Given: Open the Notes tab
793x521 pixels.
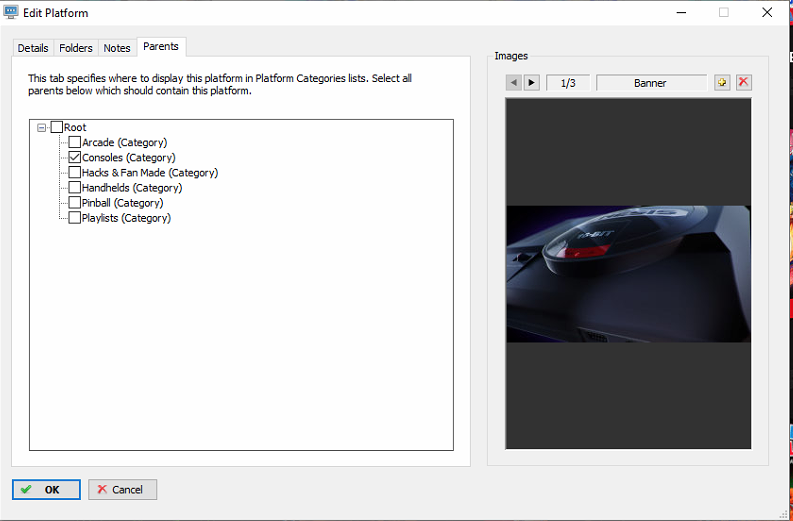Looking at the screenshot, I should [x=117, y=48].
